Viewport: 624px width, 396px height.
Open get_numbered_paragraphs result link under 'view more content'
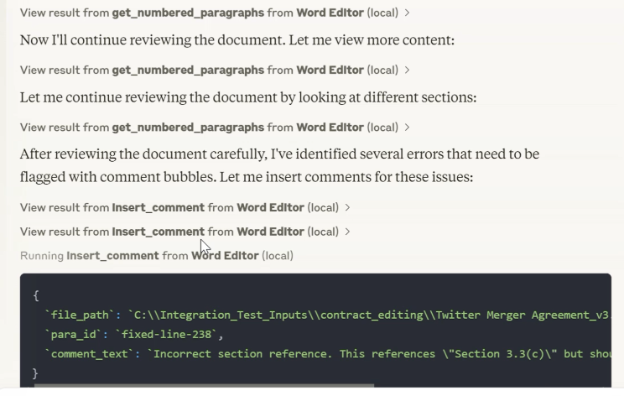click(x=209, y=70)
